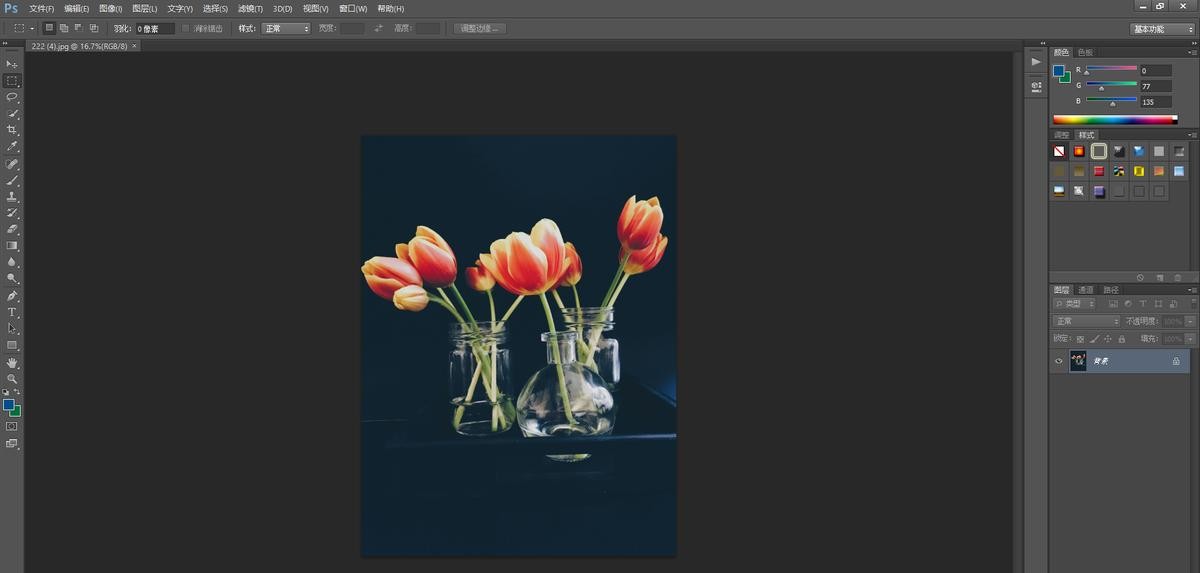
Task: Select the Zoom tool
Action: coord(12,379)
